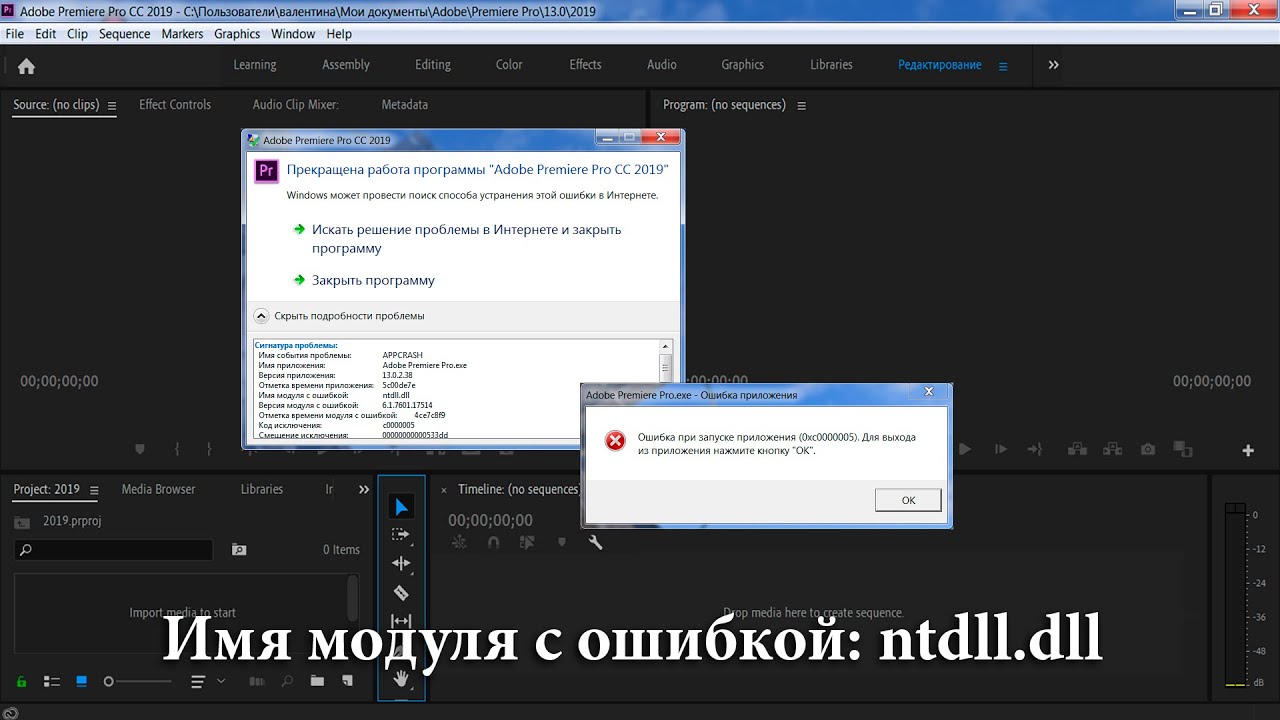
Task: Click the Comparison View icon
Action: click(x=1183, y=450)
